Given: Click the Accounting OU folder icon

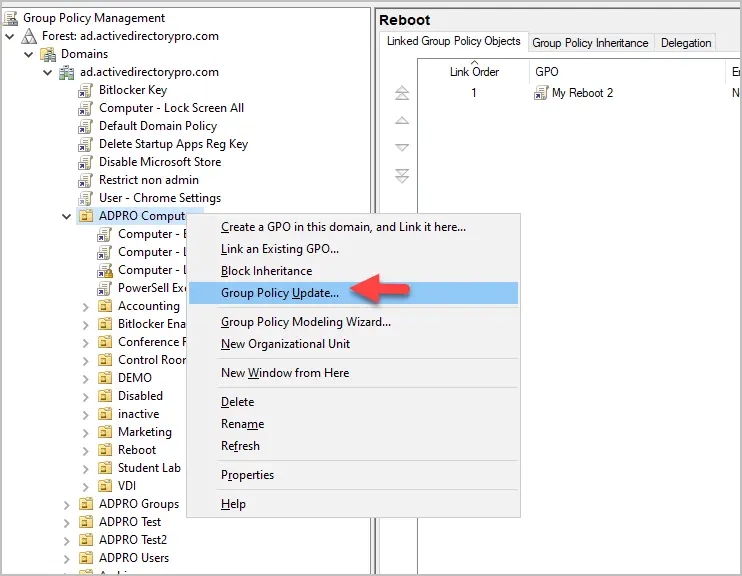Looking at the screenshot, I should coord(105,306).
